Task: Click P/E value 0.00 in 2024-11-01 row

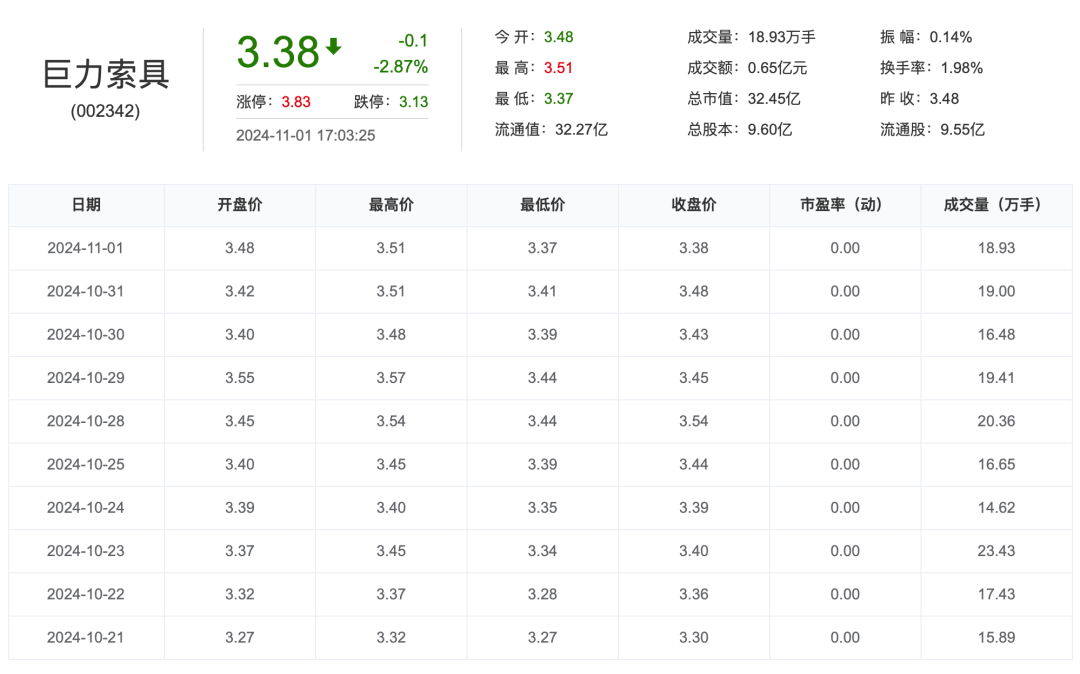Action: pos(845,248)
